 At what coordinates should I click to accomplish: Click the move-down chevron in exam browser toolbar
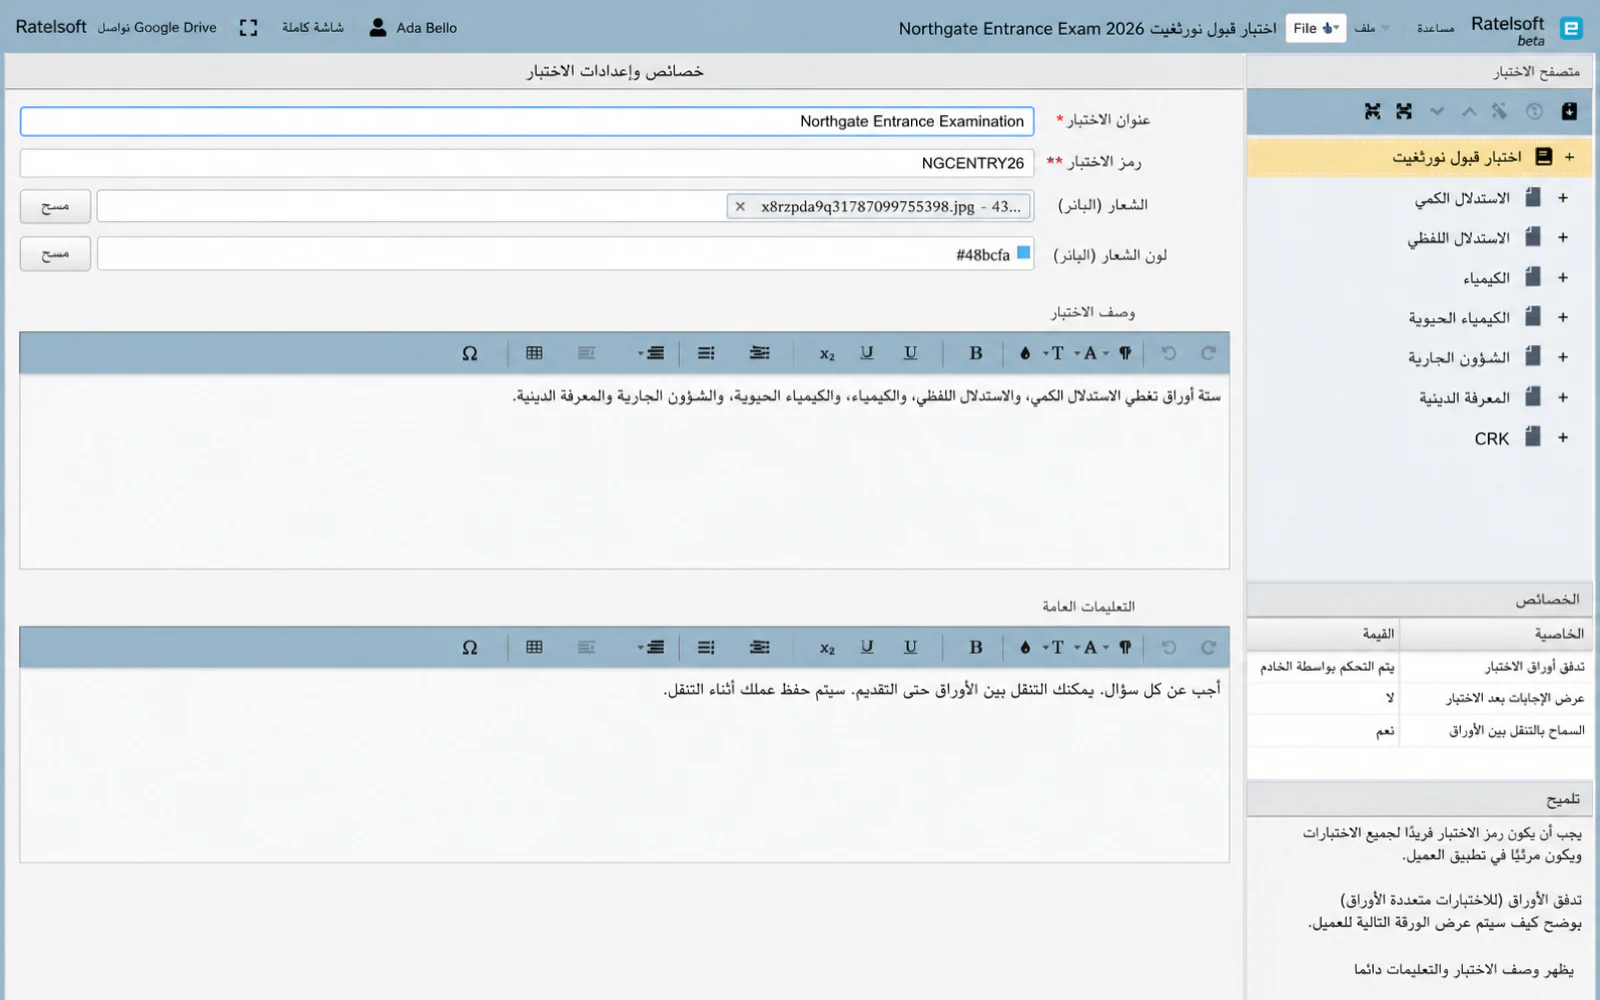coord(1437,111)
